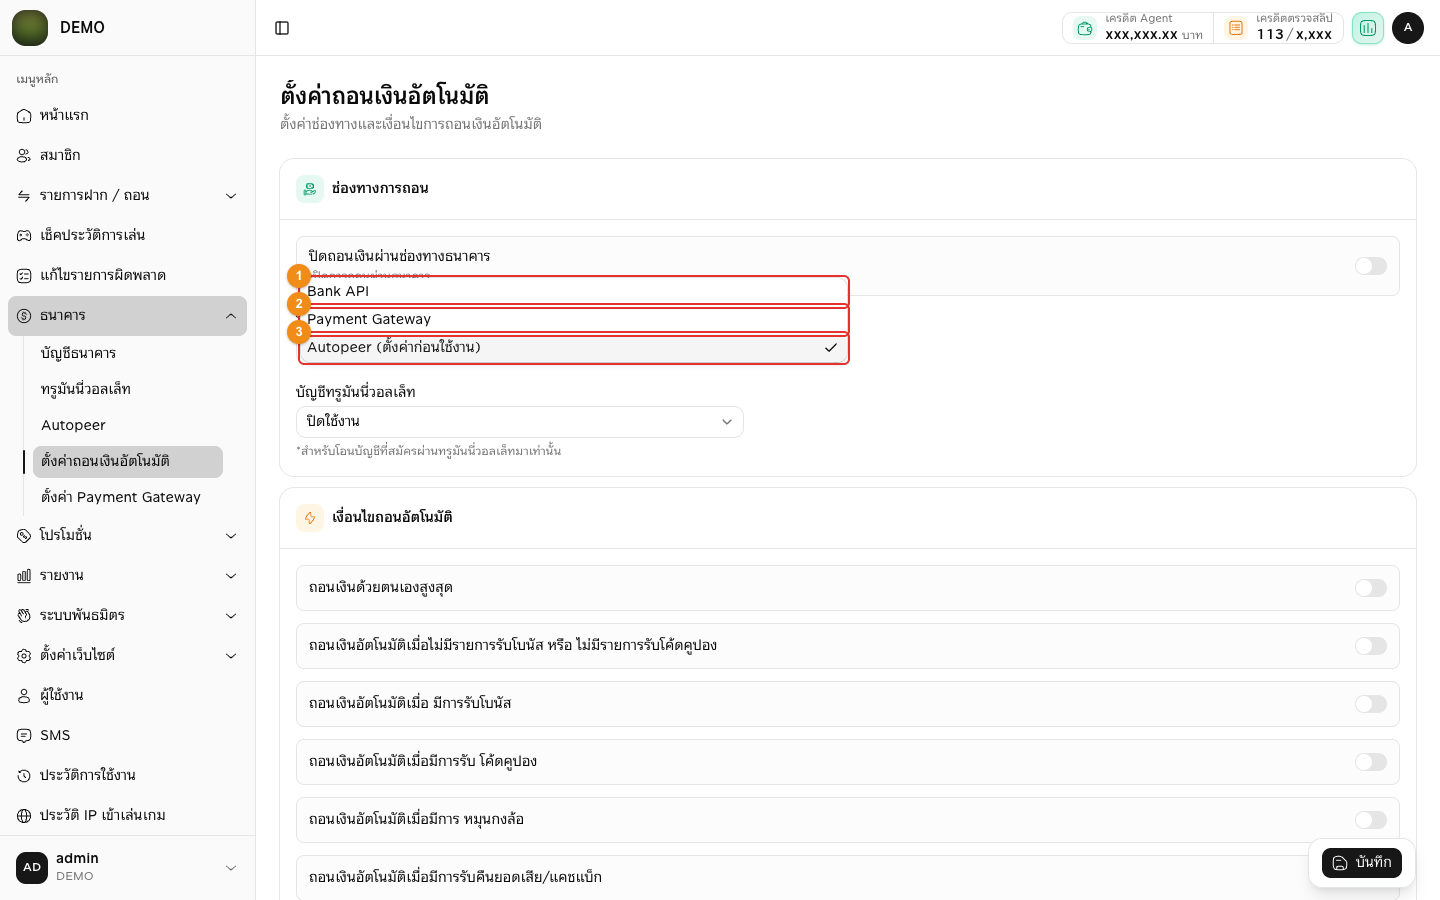Open the green chart icon in header
This screenshot has height=900, width=1440.
1367,28
